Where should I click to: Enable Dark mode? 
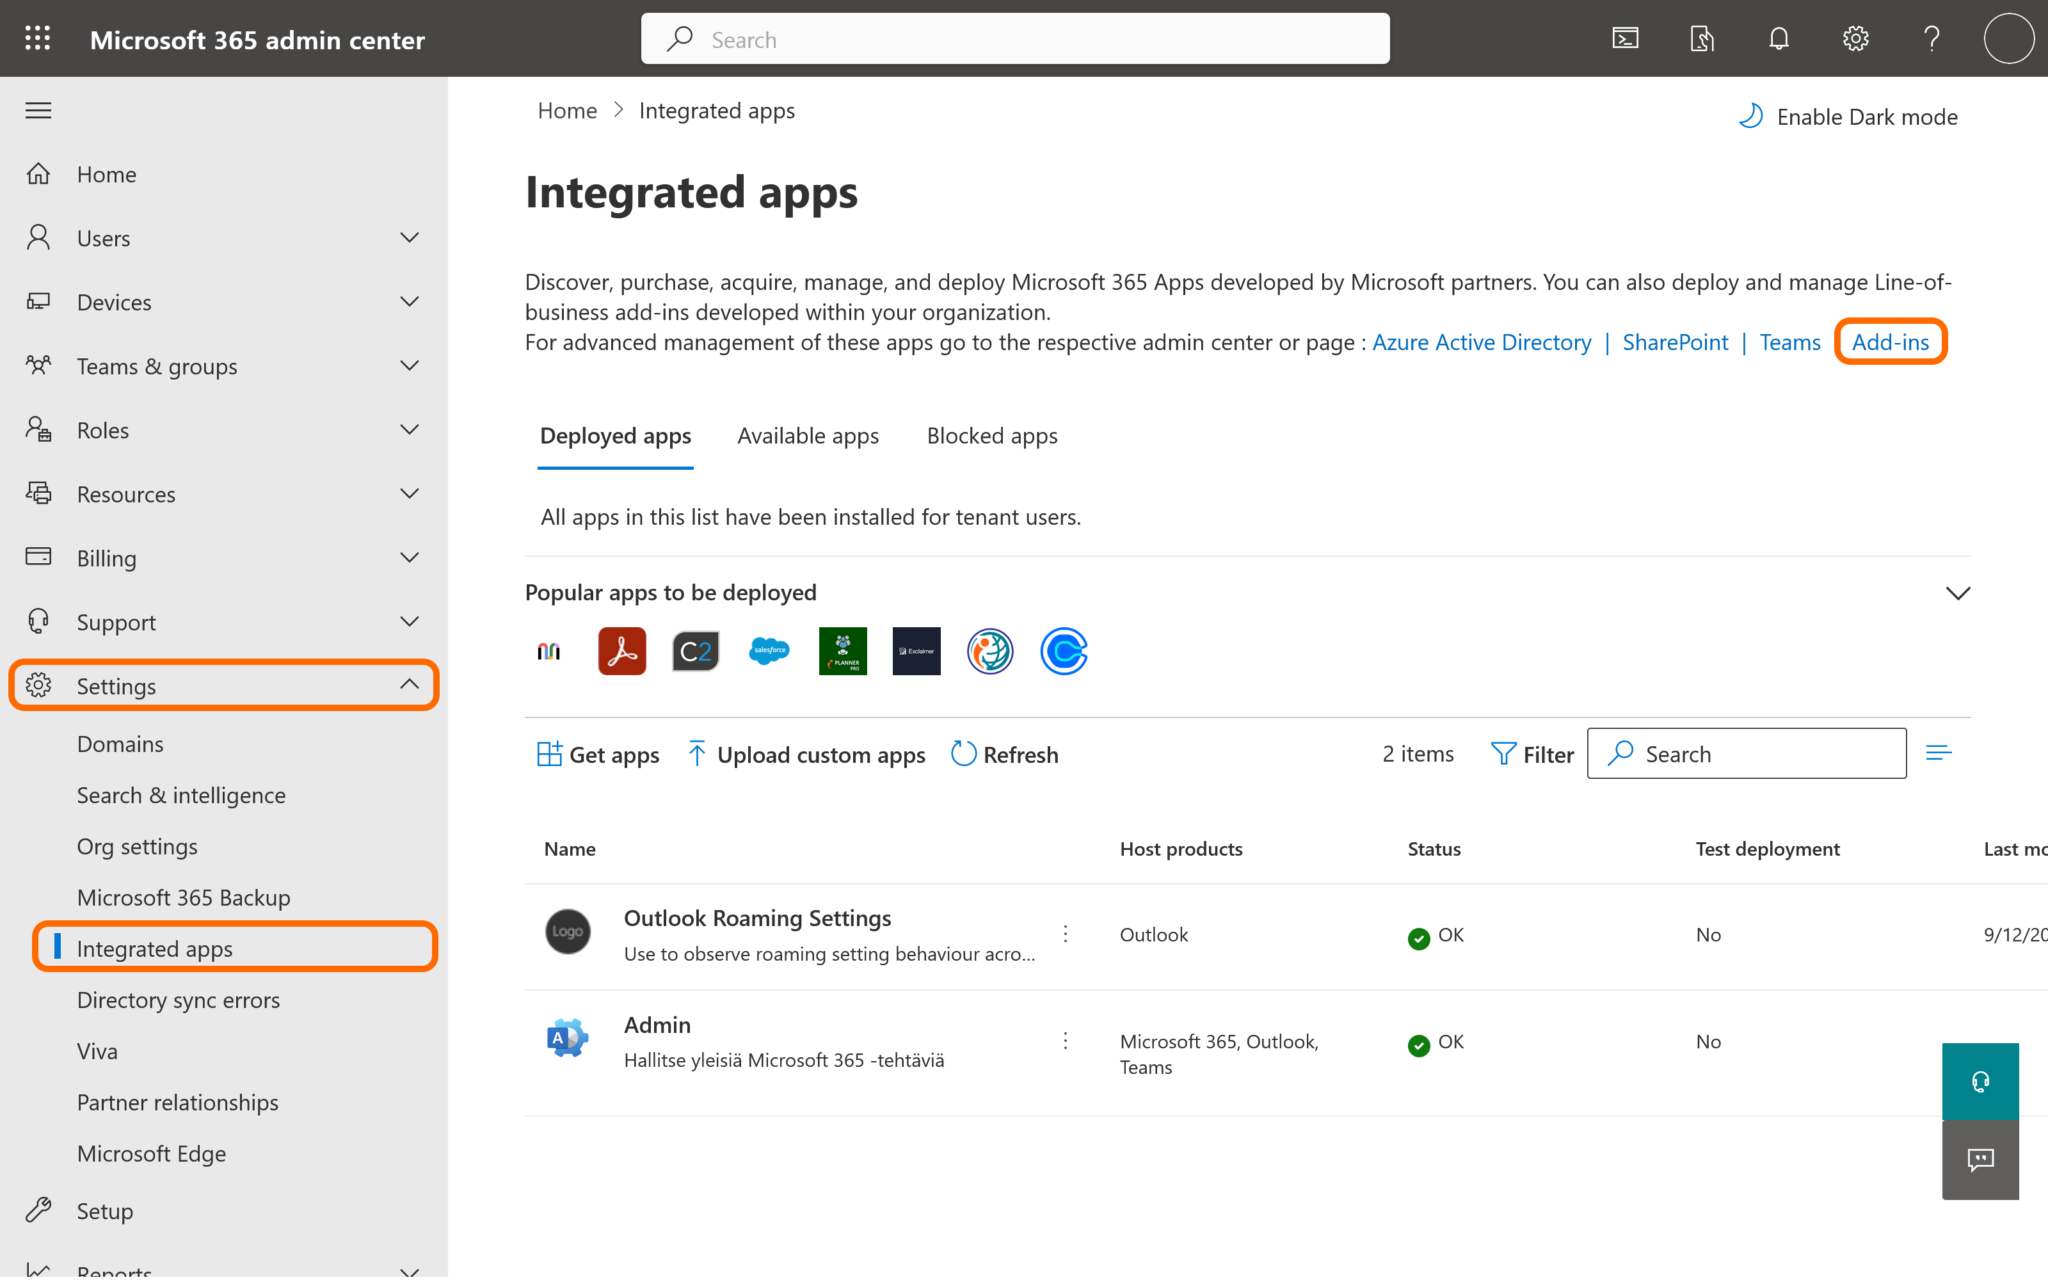1848,117
